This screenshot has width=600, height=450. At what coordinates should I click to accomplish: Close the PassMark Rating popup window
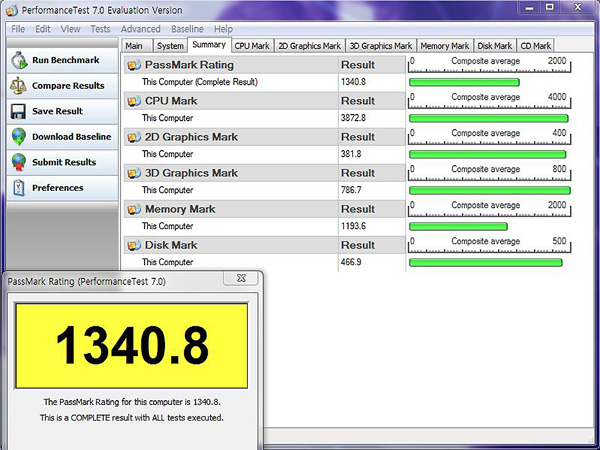[241, 279]
